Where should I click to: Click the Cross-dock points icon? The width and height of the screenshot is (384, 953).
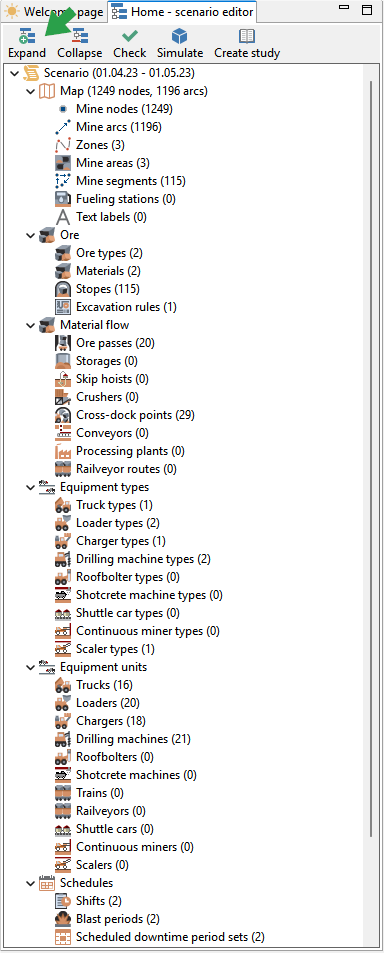pyautogui.click(x=63, y=415)
